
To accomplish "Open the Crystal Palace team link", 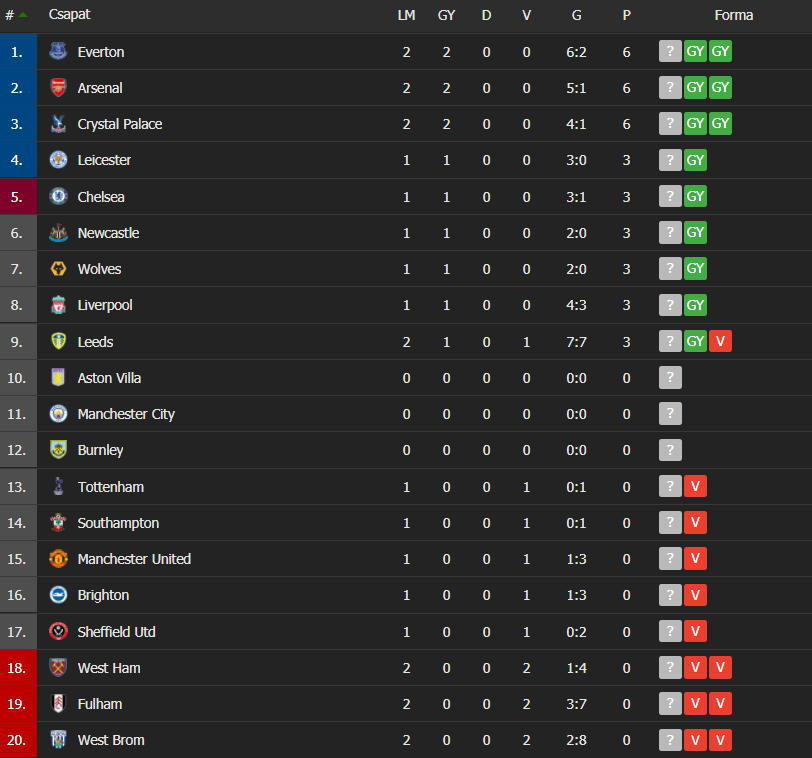I will point(119,124).
